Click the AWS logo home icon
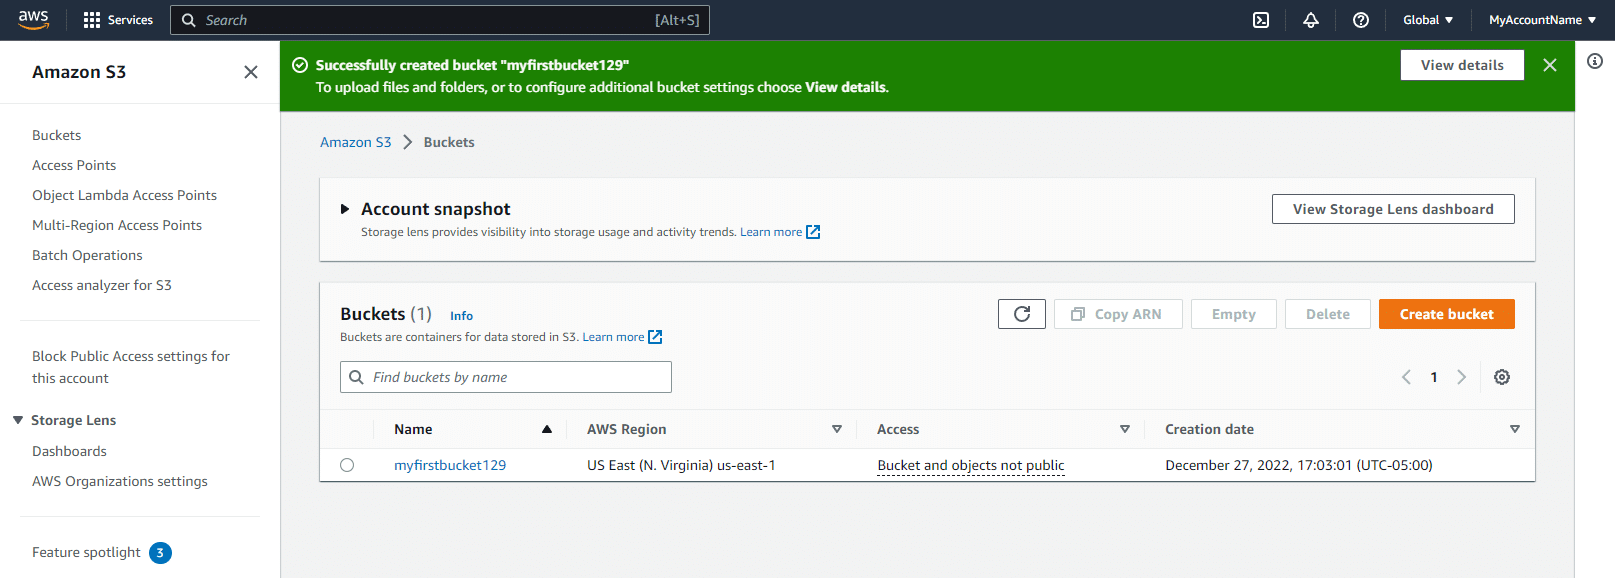 coord(33,20)
